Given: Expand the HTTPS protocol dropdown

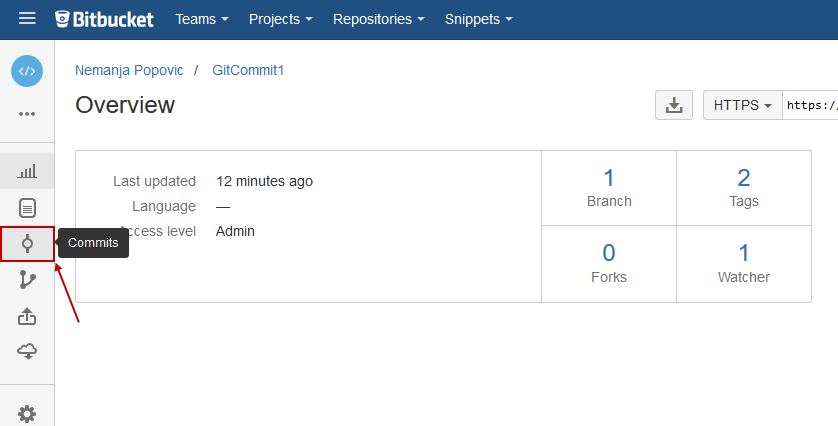Looking at the screenshot, I should [742, 105].
